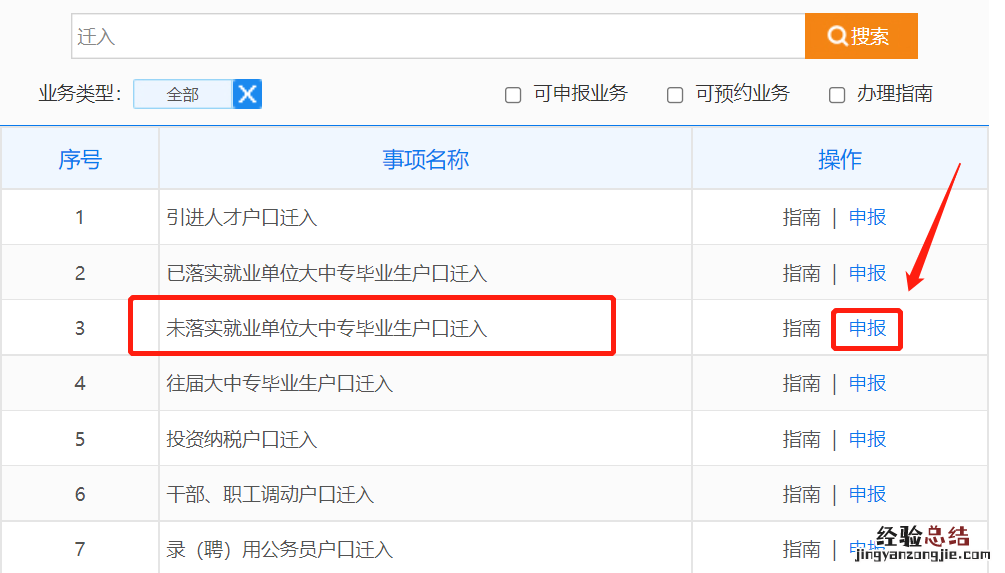Click the orange 搜索 search button
This screenshot has width=1005, height=573.
pos(860,37)
